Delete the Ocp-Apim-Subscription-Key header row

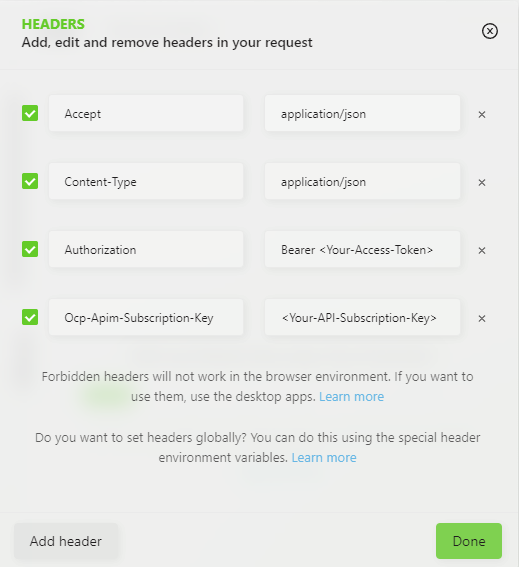pyautogui.click(x=482, y=319)
